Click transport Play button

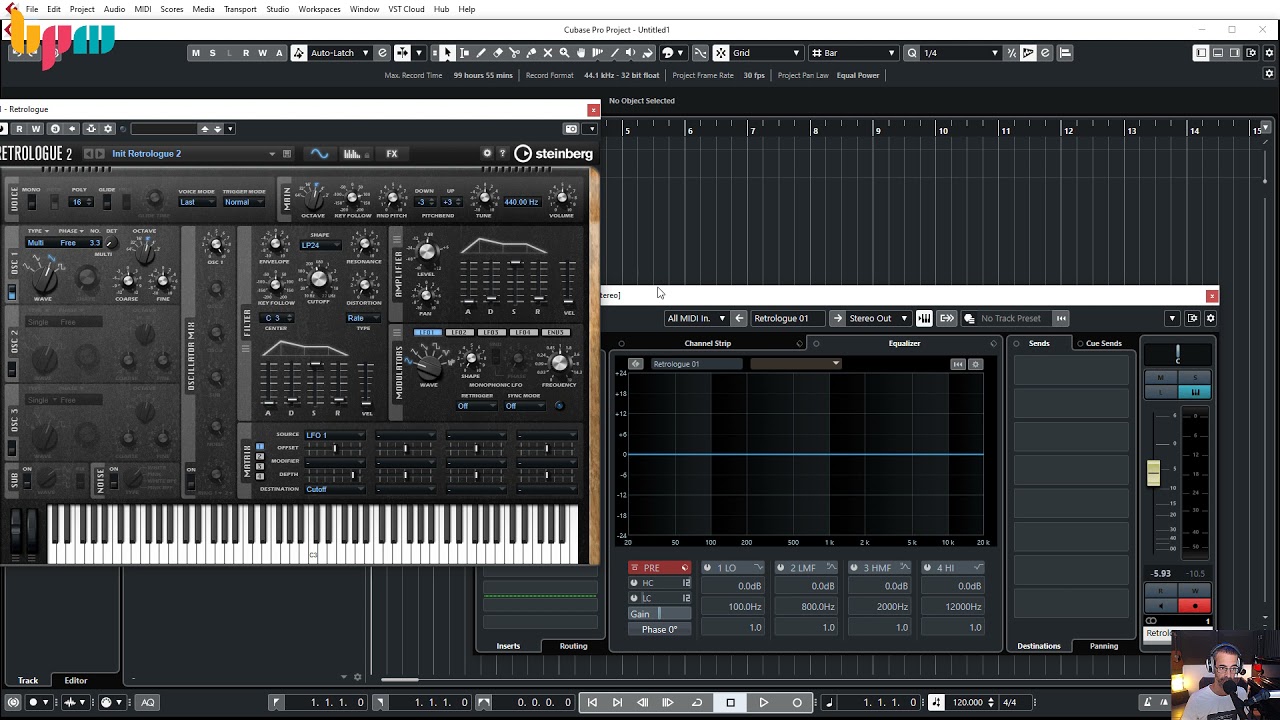pyautogui.click(x=764, y=702)
